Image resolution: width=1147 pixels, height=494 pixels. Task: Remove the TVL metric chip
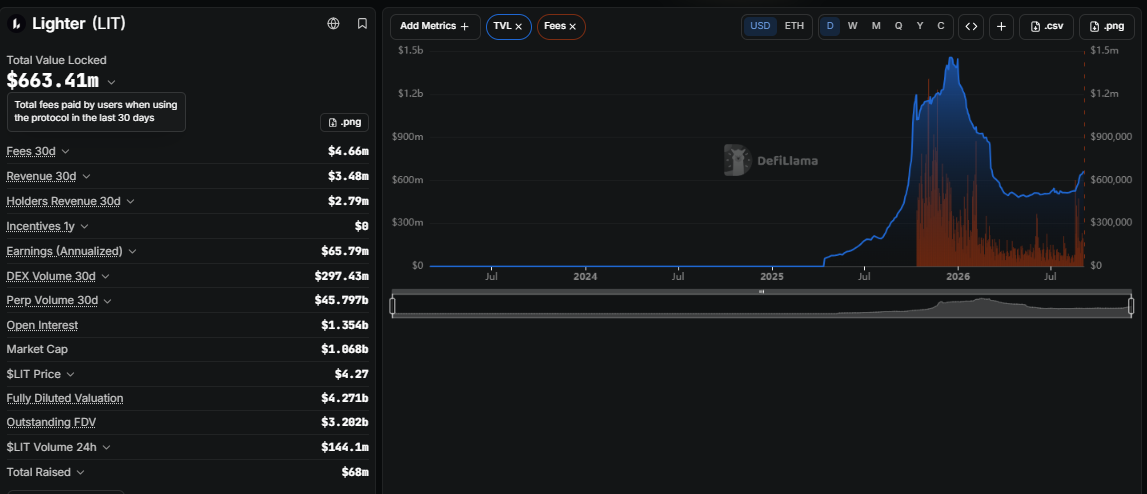coord(519,26)
